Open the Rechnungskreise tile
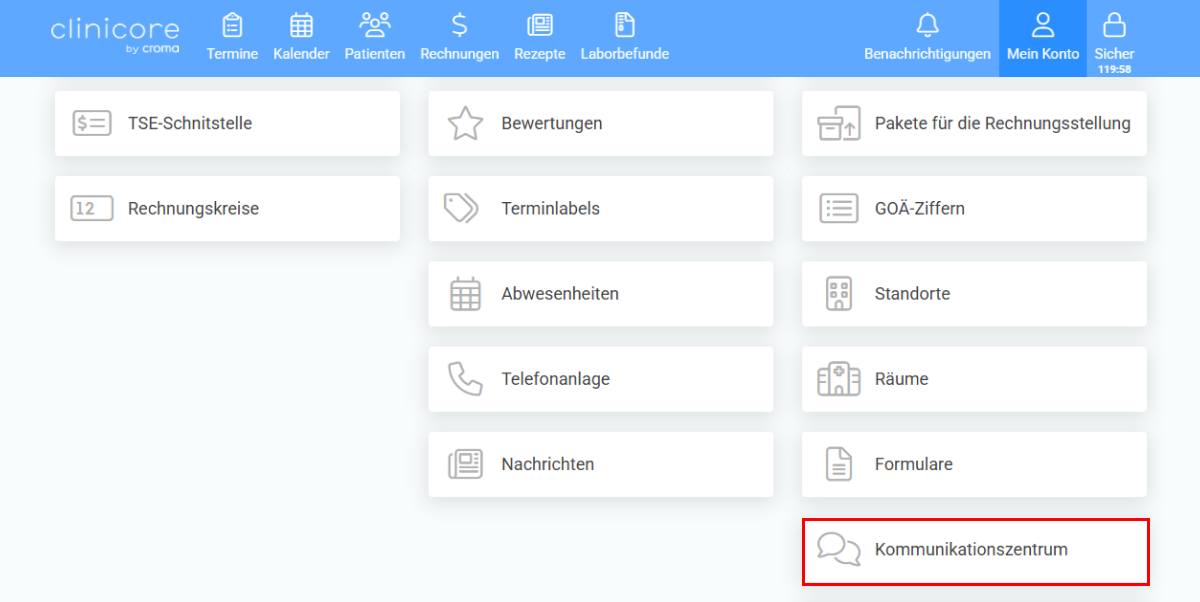The image size is (1200, 602). tap(227, 208)
